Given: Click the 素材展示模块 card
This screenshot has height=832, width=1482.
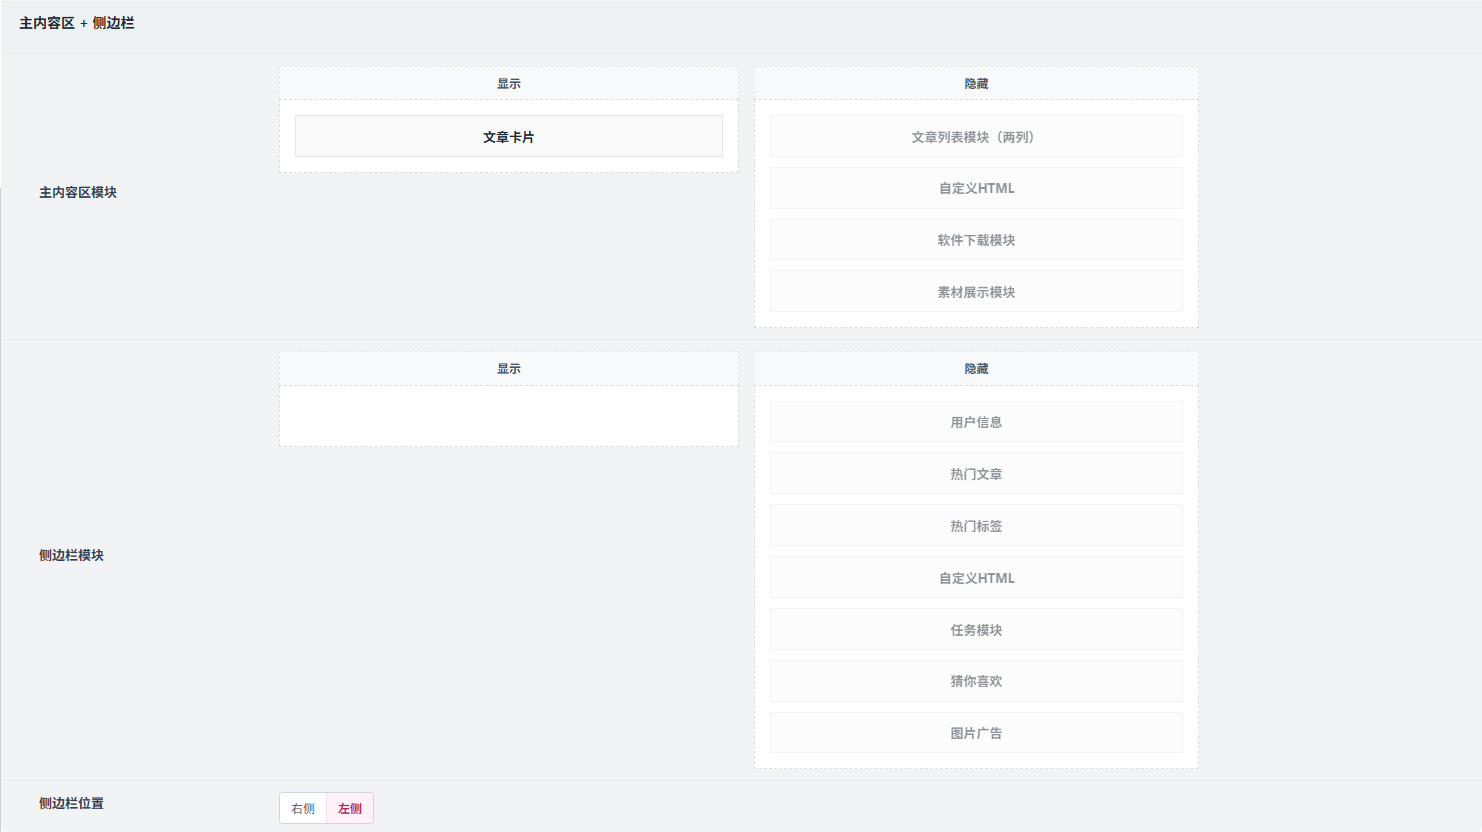Looking at the screenshot, I should coord(976,292).
